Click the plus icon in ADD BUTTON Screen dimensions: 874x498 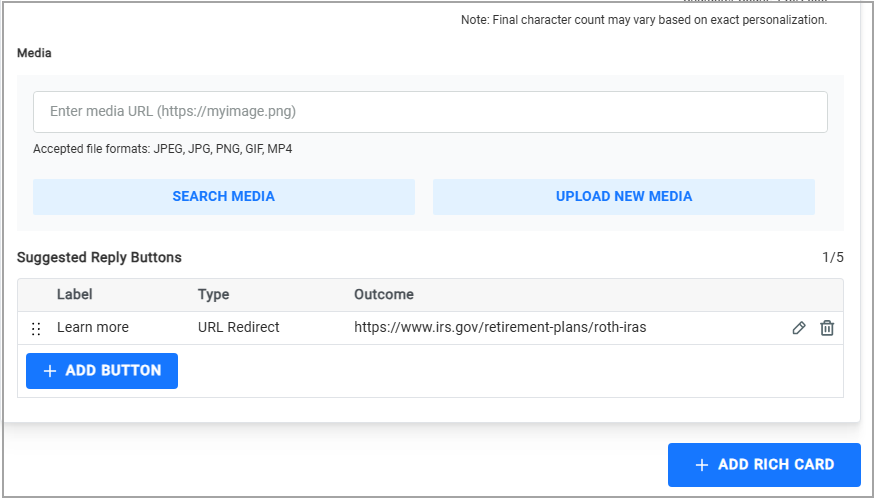[50, 371]
